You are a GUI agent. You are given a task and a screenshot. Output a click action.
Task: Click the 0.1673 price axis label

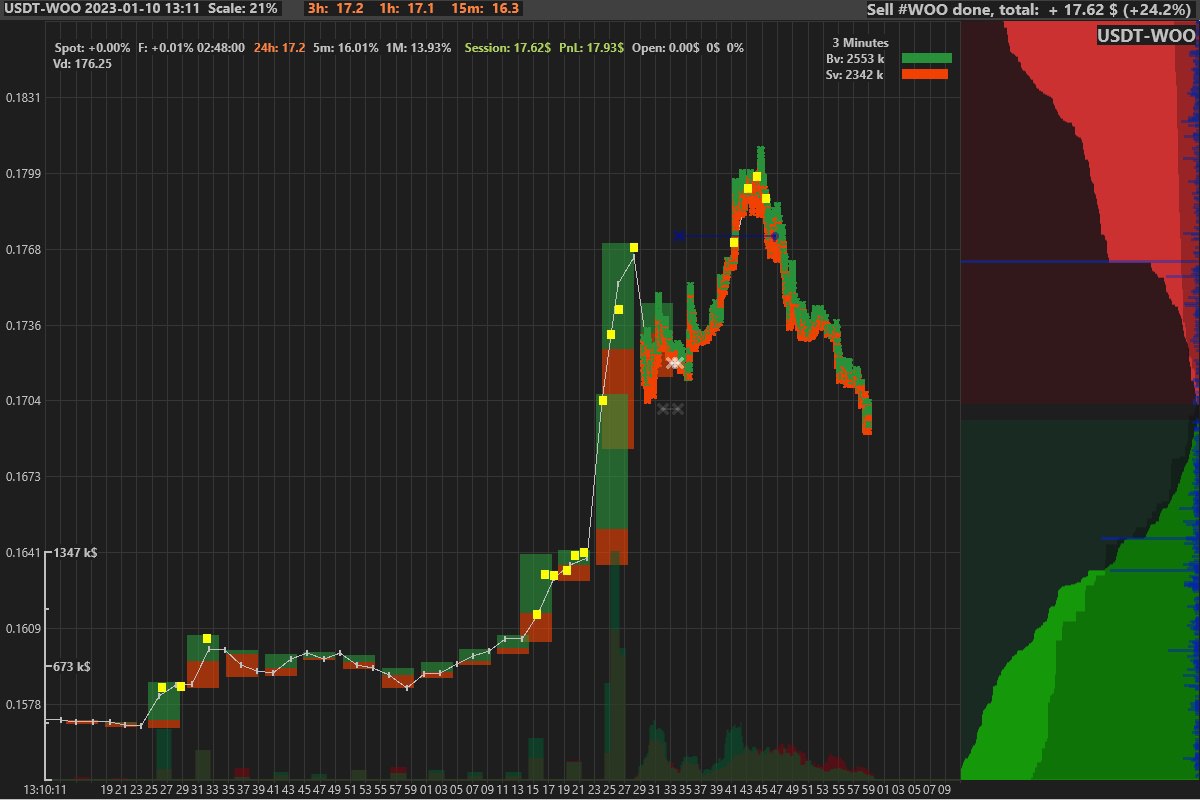click(23, 477)
